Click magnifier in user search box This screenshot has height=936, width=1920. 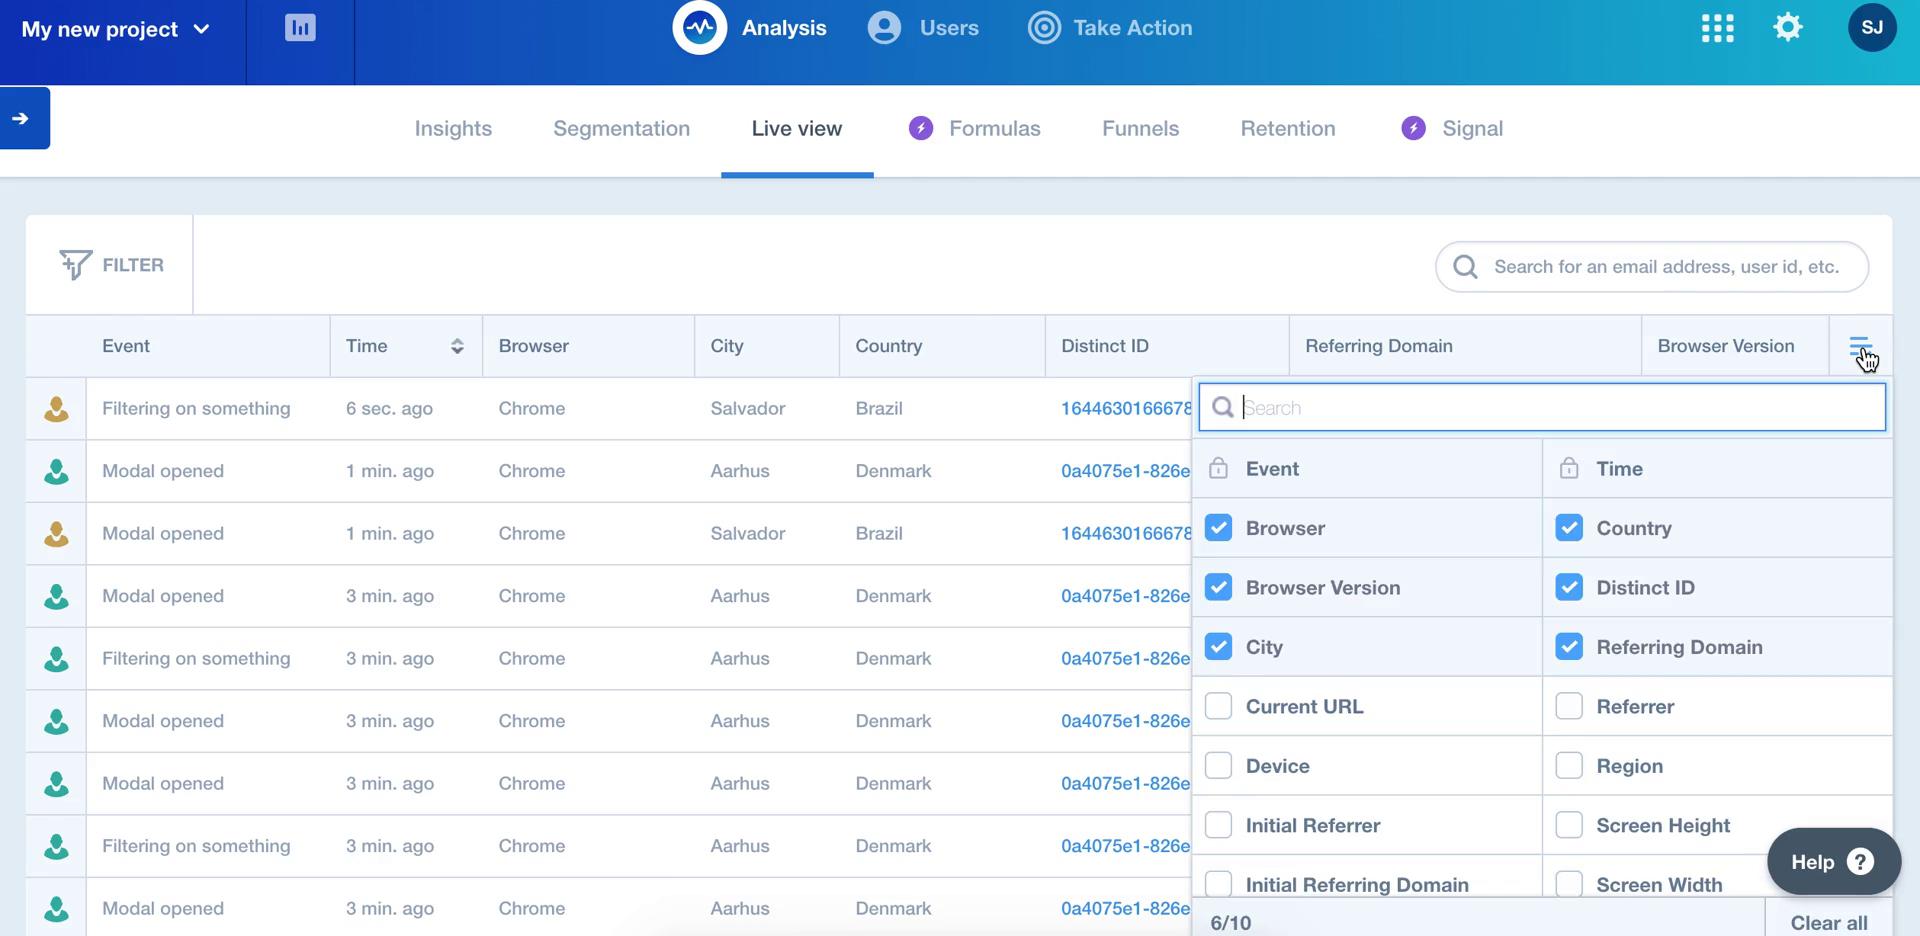click(x=1466, y=266)
